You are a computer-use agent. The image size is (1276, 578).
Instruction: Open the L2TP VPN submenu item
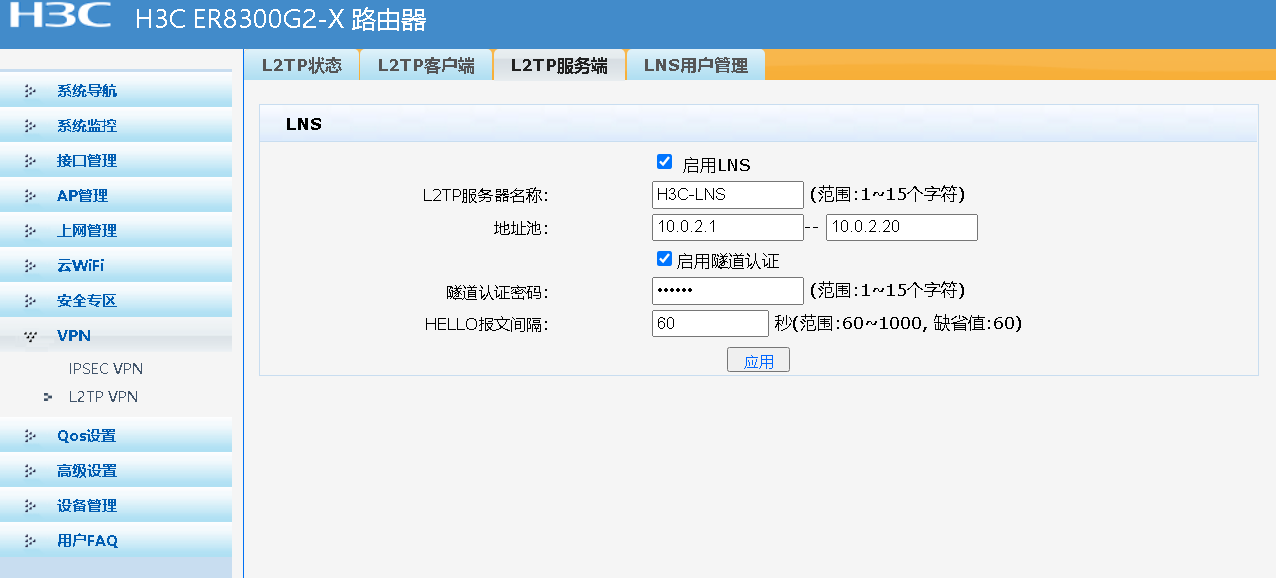click(104, 397)
